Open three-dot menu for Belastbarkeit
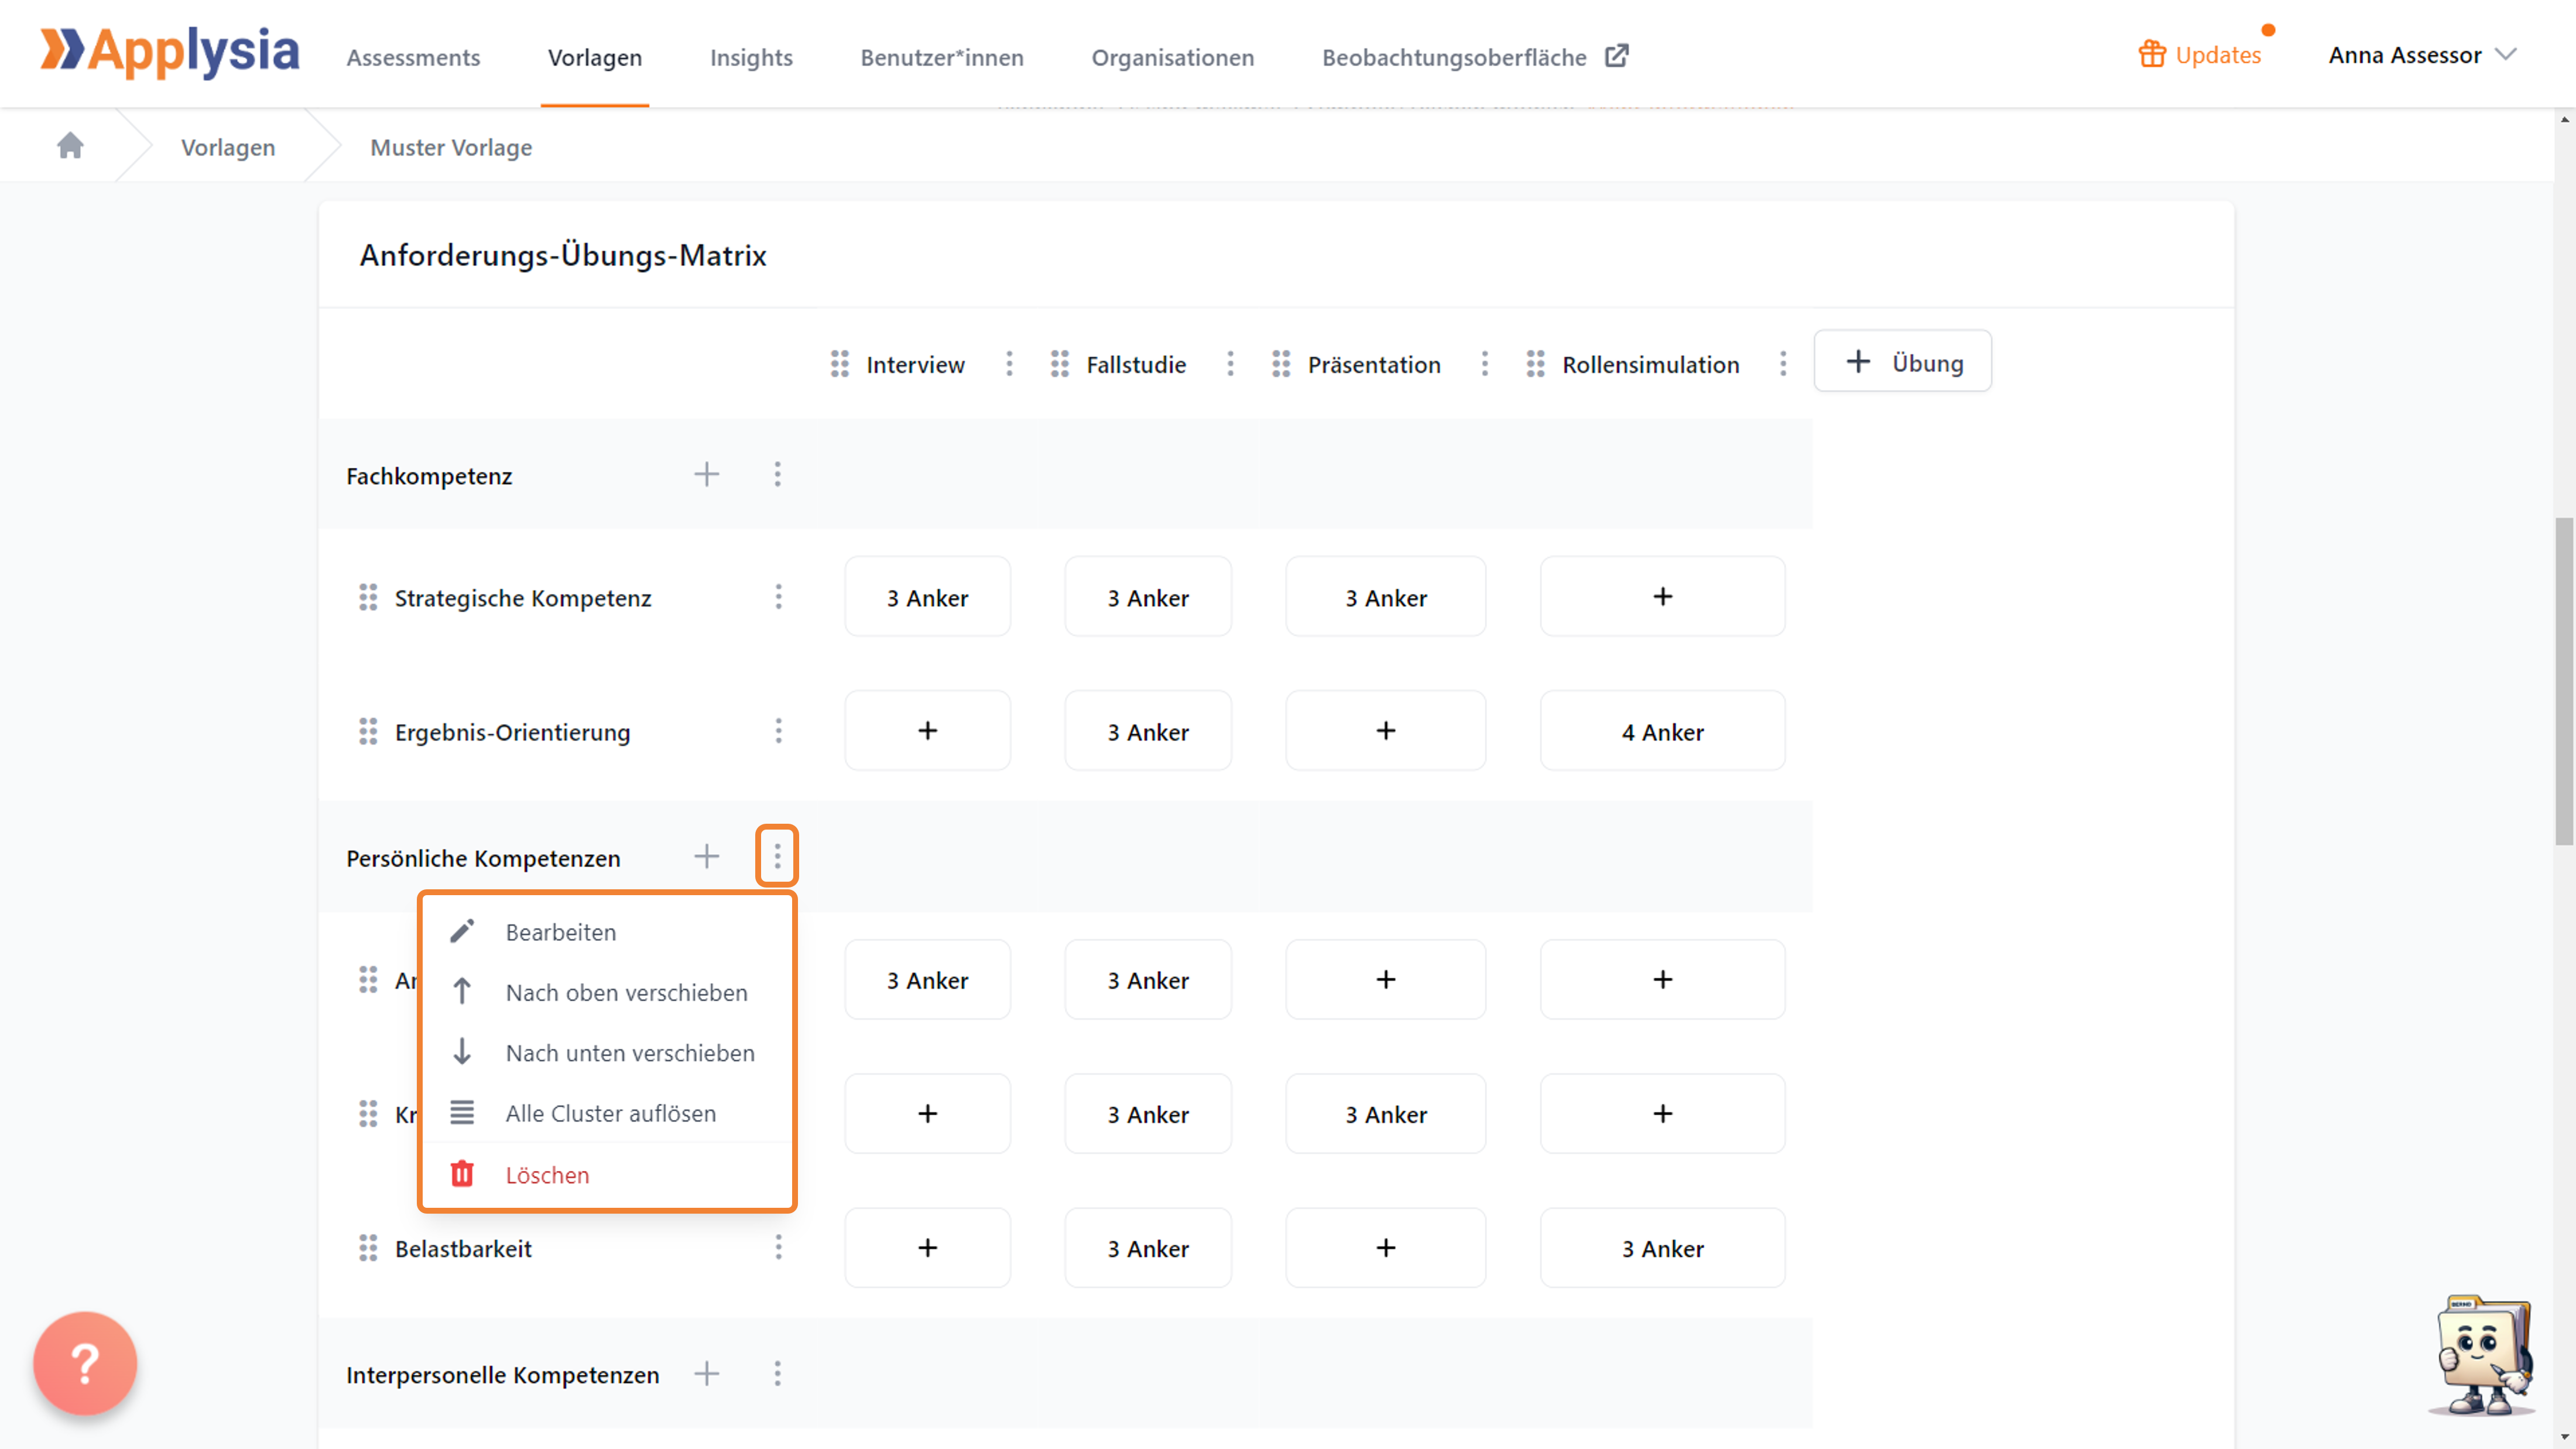 coord(778,1248)
